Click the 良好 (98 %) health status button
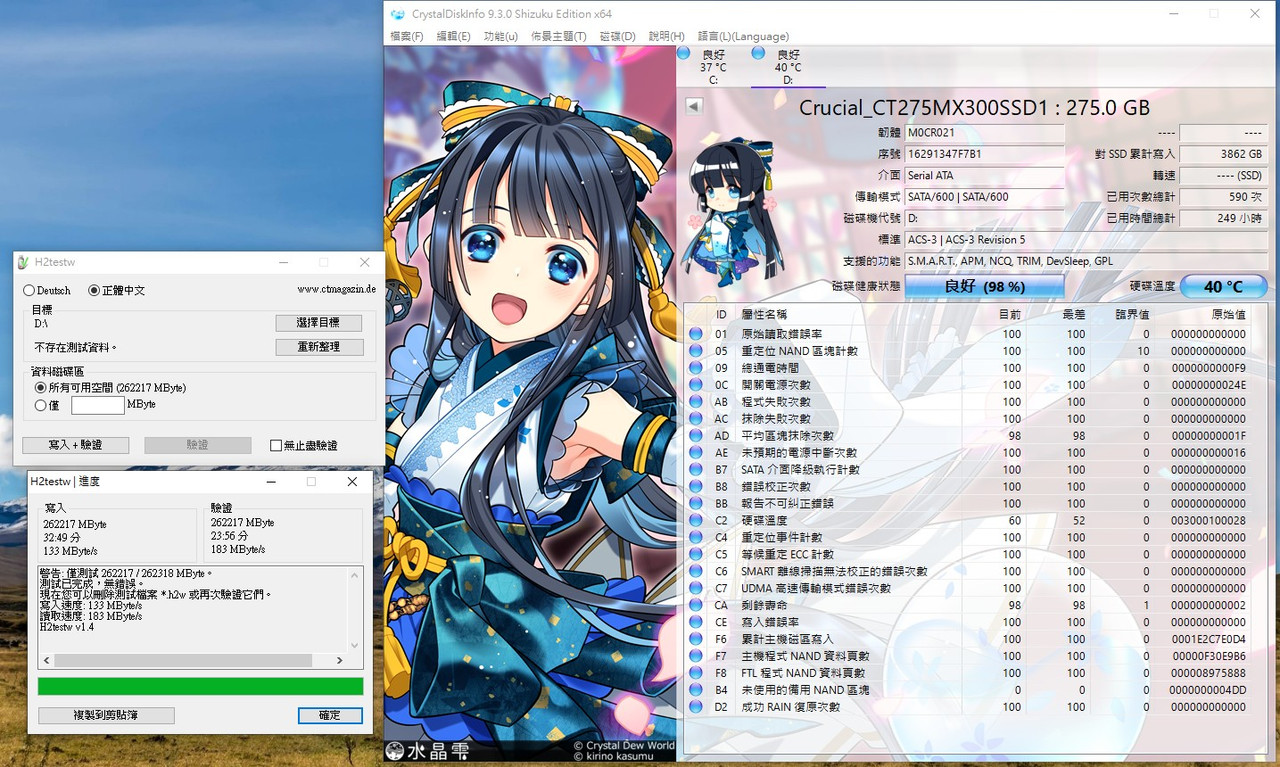This screenshot has width=1280, height=767. 984,286
